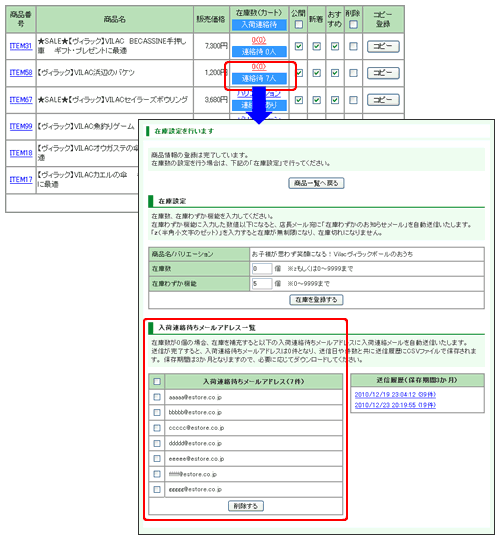The image size is (500, 540).
Task: Toggle the 公開 header select-all checkbox
Action: coord(299,25)
